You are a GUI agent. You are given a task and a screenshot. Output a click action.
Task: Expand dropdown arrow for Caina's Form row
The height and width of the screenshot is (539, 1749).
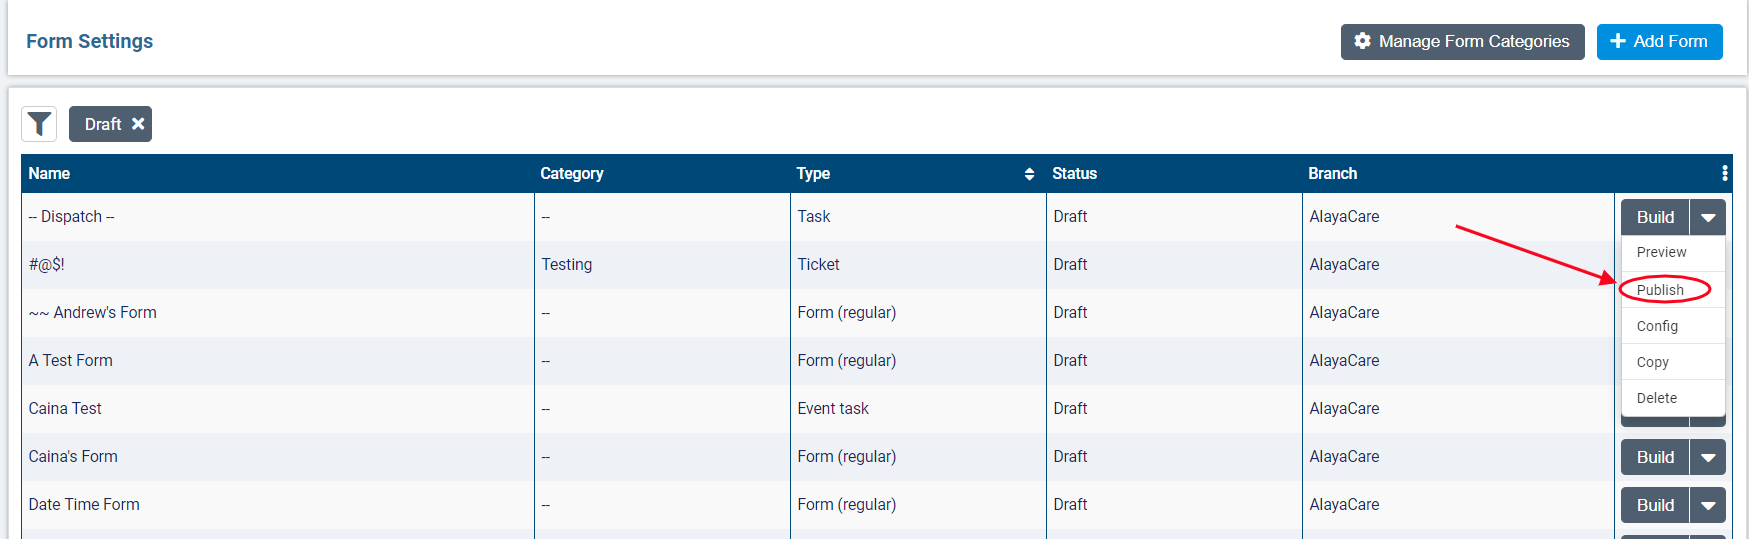1707,457
